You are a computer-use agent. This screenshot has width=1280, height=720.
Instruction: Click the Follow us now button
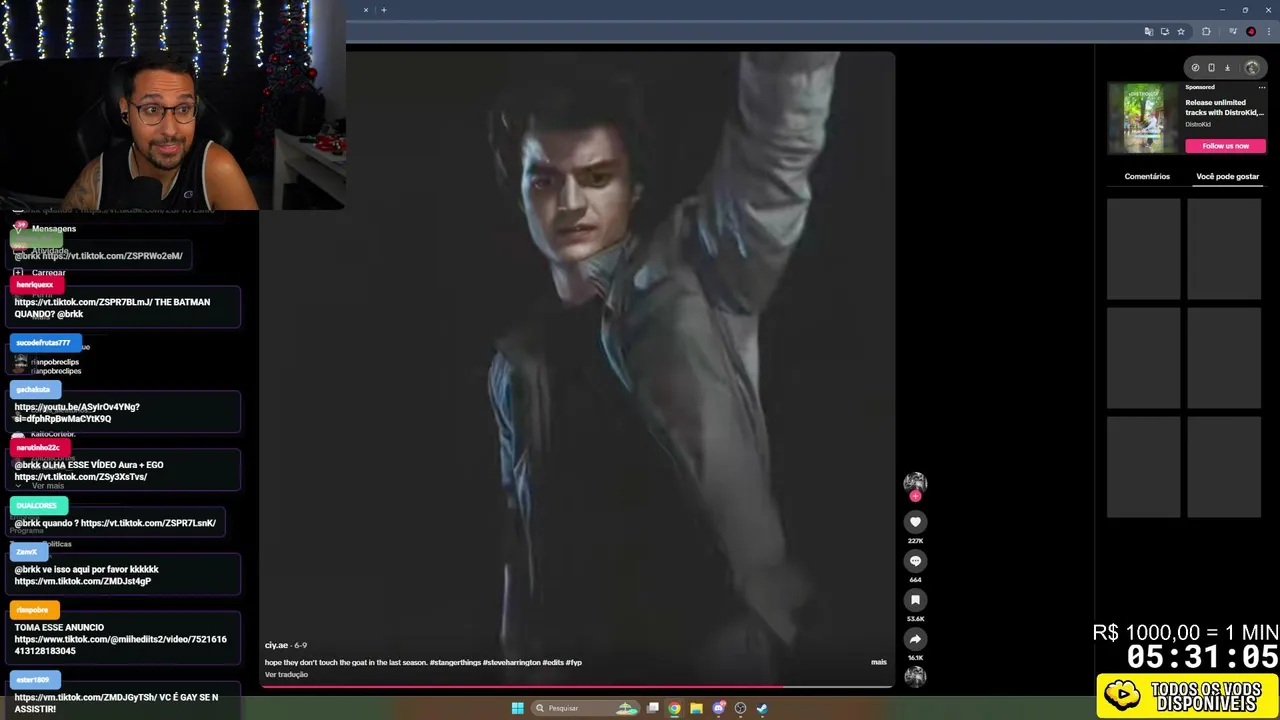coord(1226,146)
